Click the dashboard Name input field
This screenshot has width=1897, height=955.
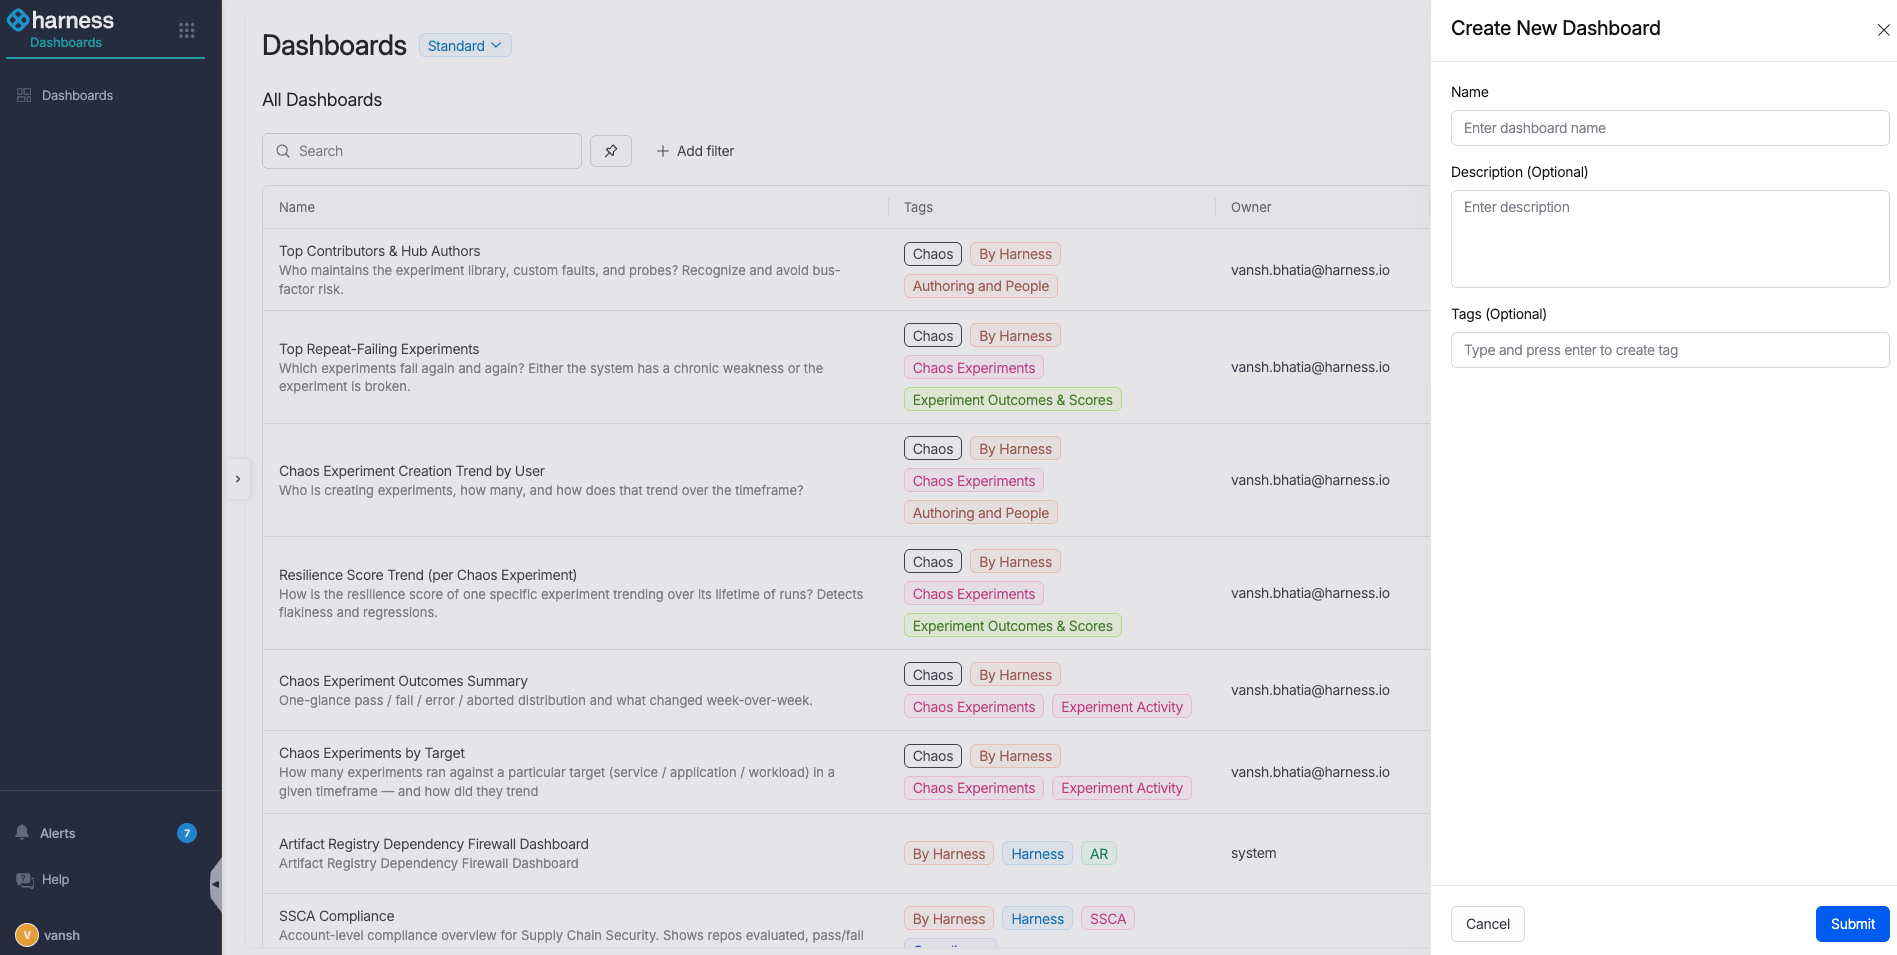click(x=1670, y=128)
